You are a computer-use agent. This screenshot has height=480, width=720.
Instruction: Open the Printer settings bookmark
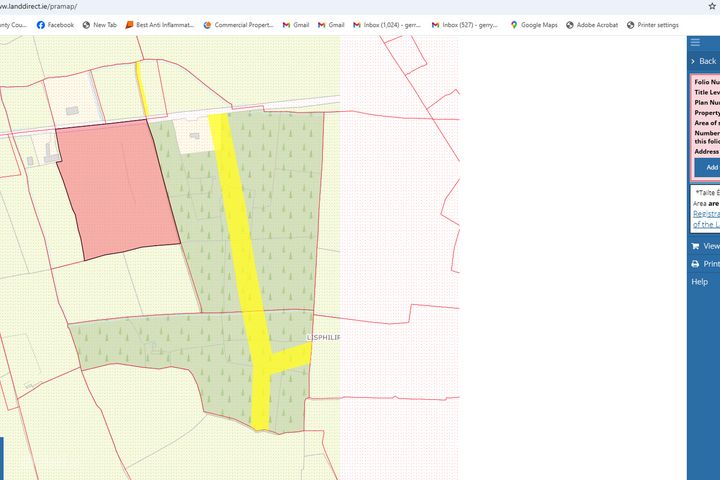tap(652, 25)
